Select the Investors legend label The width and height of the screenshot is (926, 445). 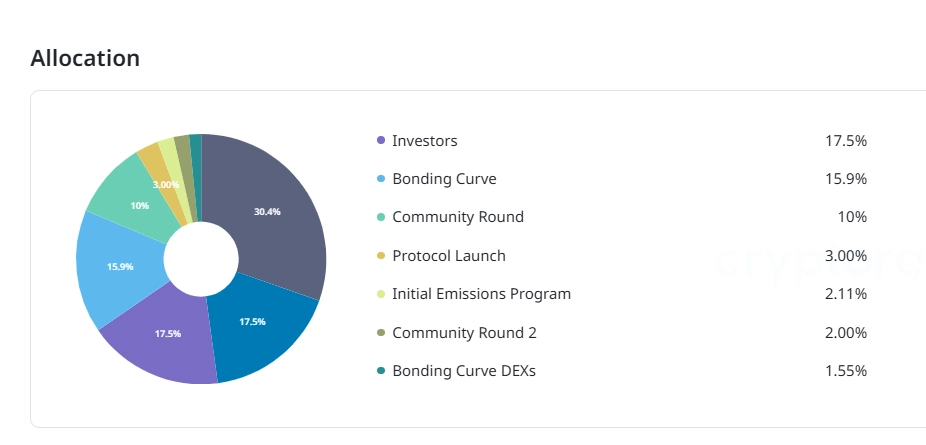424,141
